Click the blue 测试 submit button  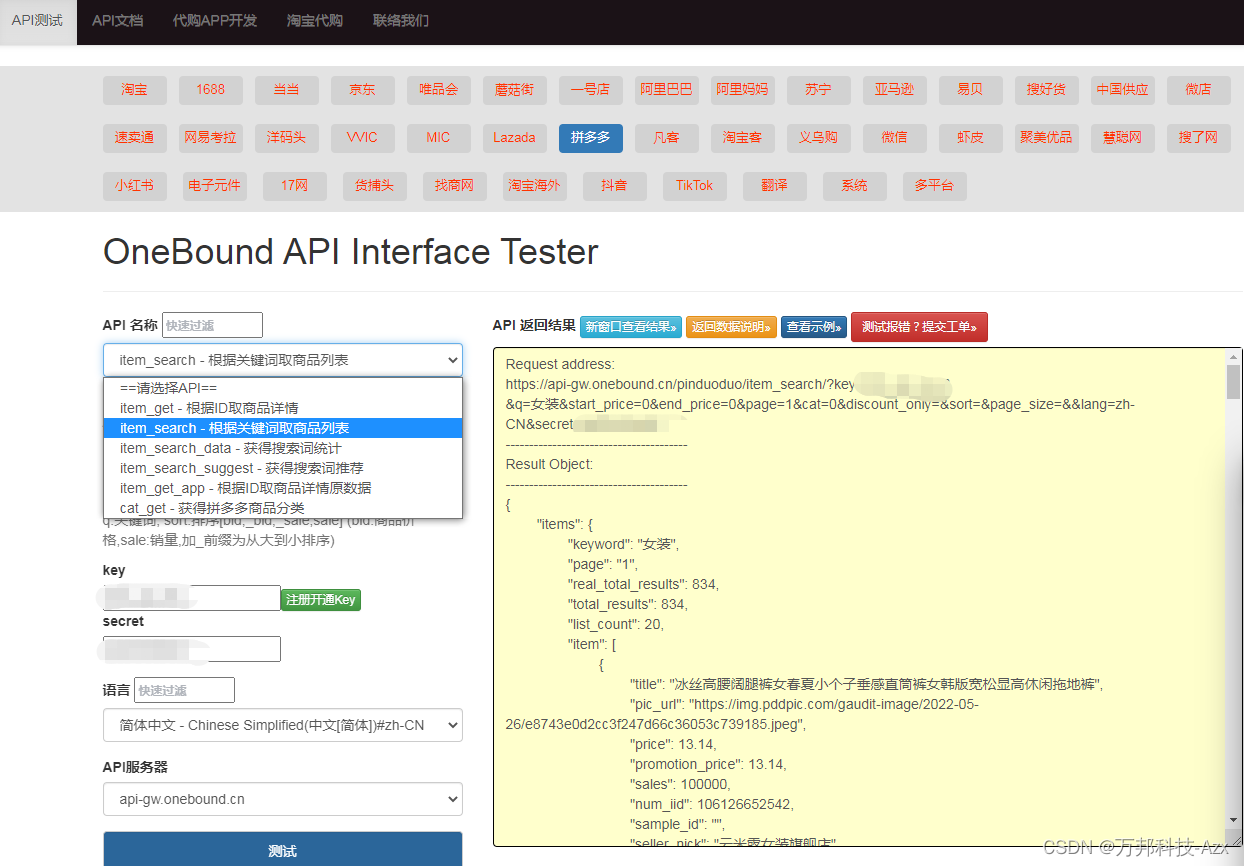point(283,850)
